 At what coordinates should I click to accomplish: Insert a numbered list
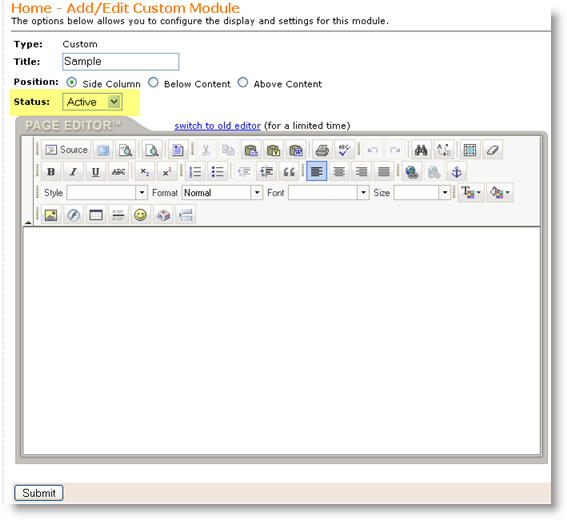point(195,171)
